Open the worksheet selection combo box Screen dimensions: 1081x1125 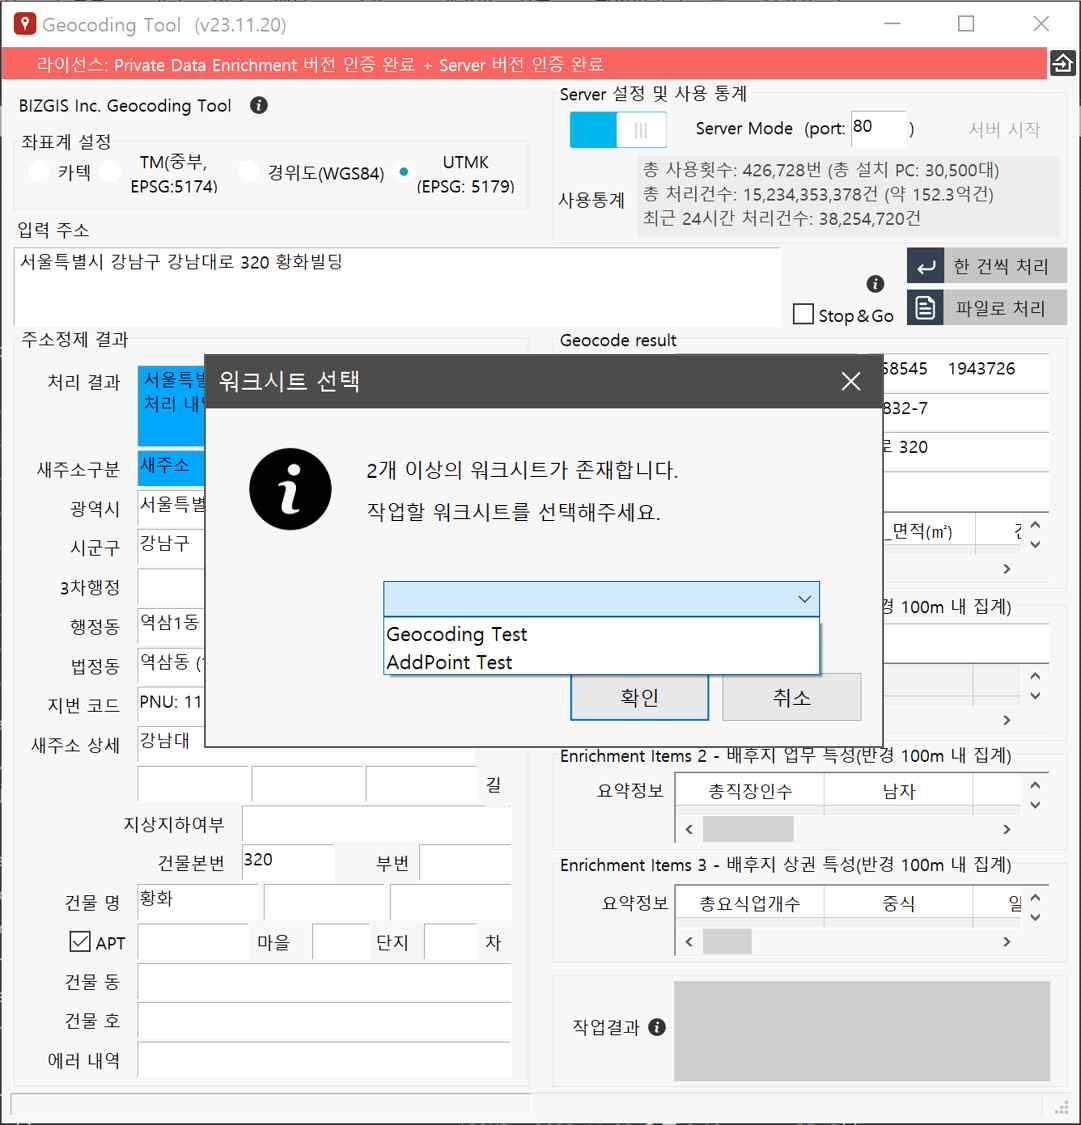coord(601,599)
